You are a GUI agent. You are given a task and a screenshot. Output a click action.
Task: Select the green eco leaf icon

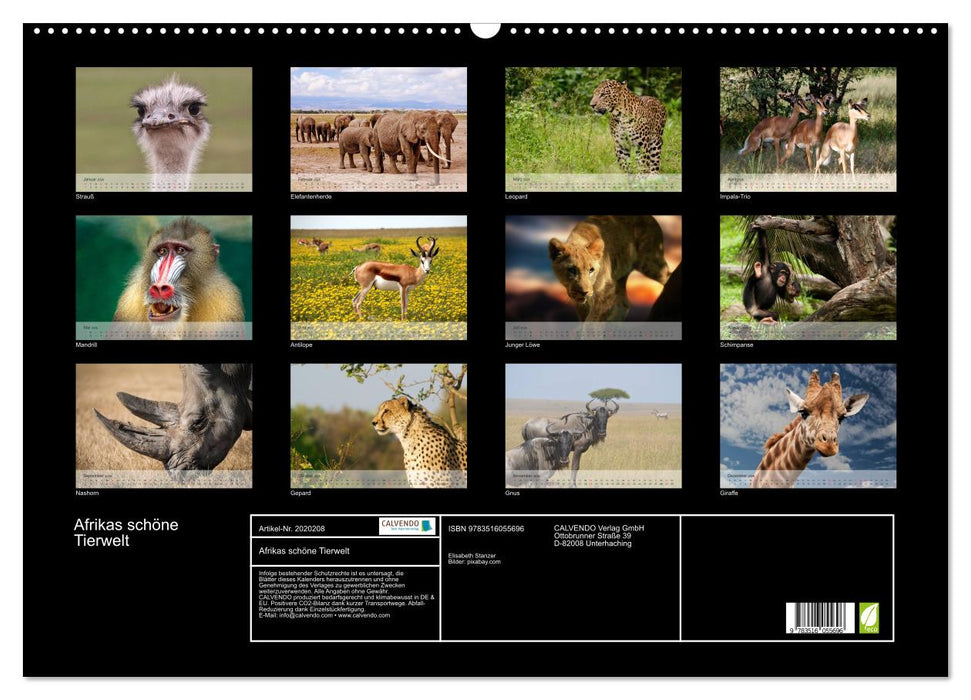tap(868, 617)
